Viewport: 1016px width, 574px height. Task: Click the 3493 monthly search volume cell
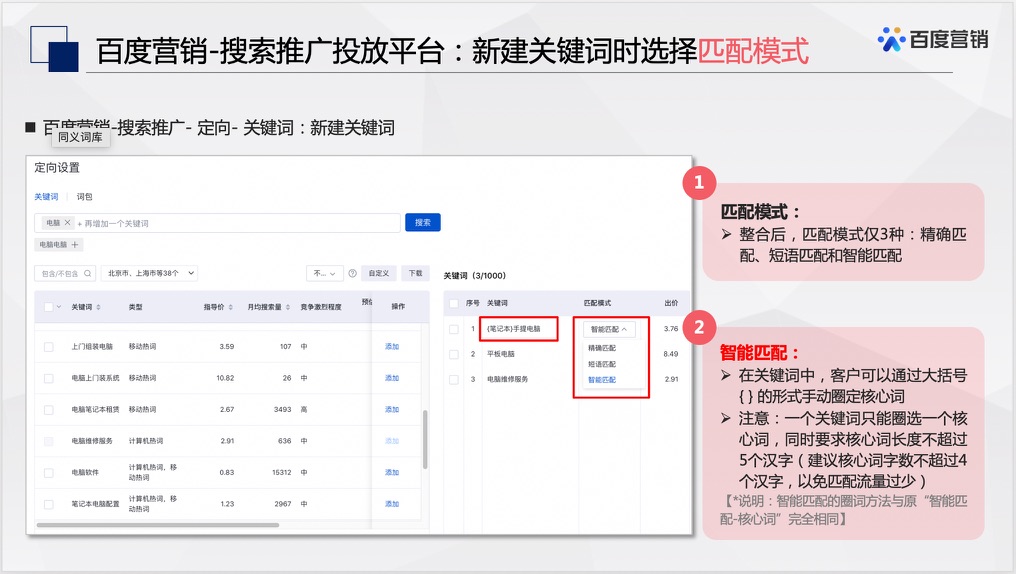[x=283, y=409]
